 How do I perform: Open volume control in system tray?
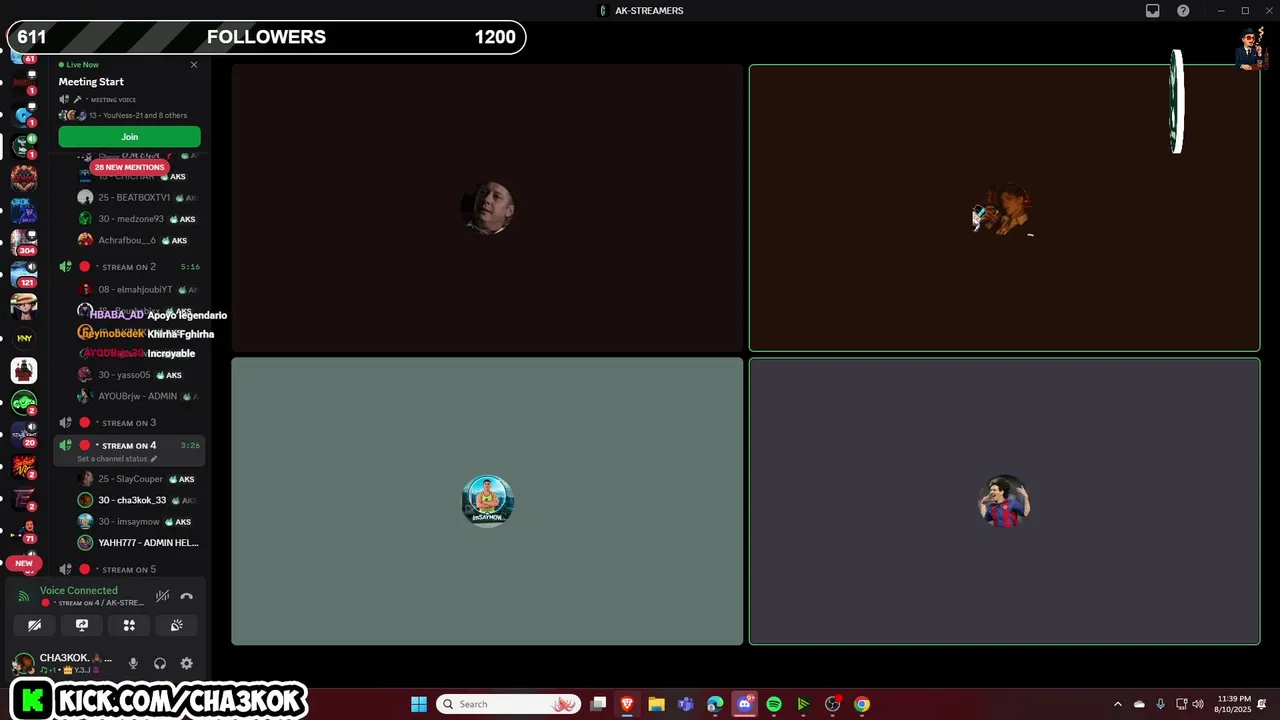tap(1198, 704)
